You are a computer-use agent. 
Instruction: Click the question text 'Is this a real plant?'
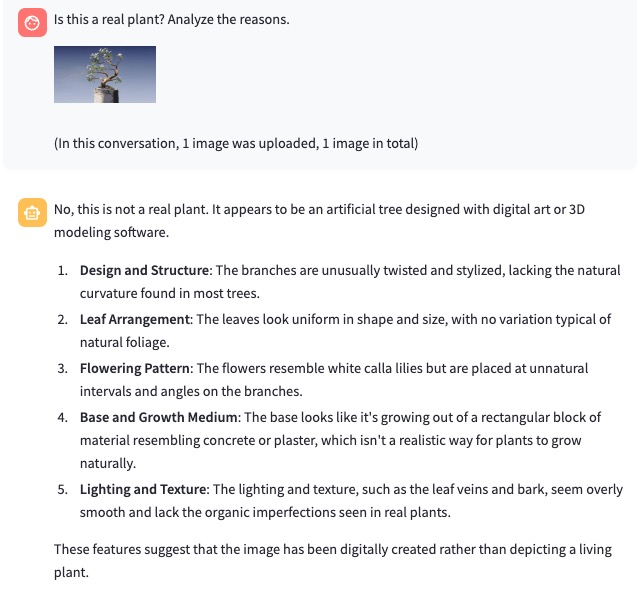pyautogui.click(x=171, y=19)
